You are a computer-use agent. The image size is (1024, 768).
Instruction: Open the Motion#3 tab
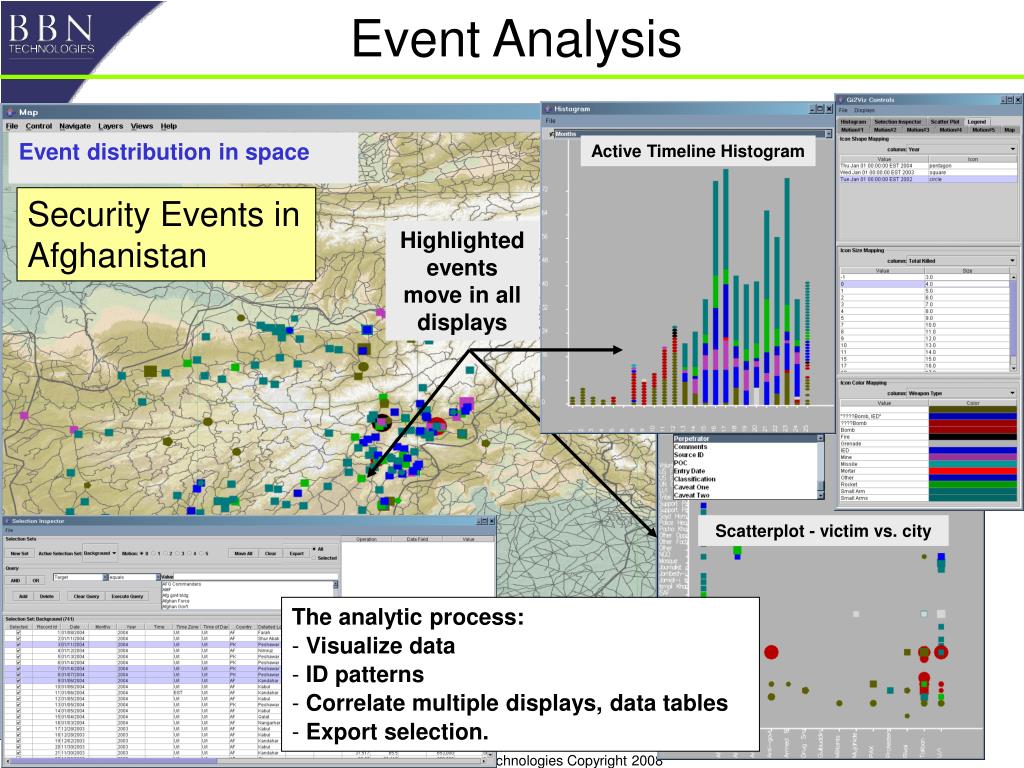coord(918,130)
